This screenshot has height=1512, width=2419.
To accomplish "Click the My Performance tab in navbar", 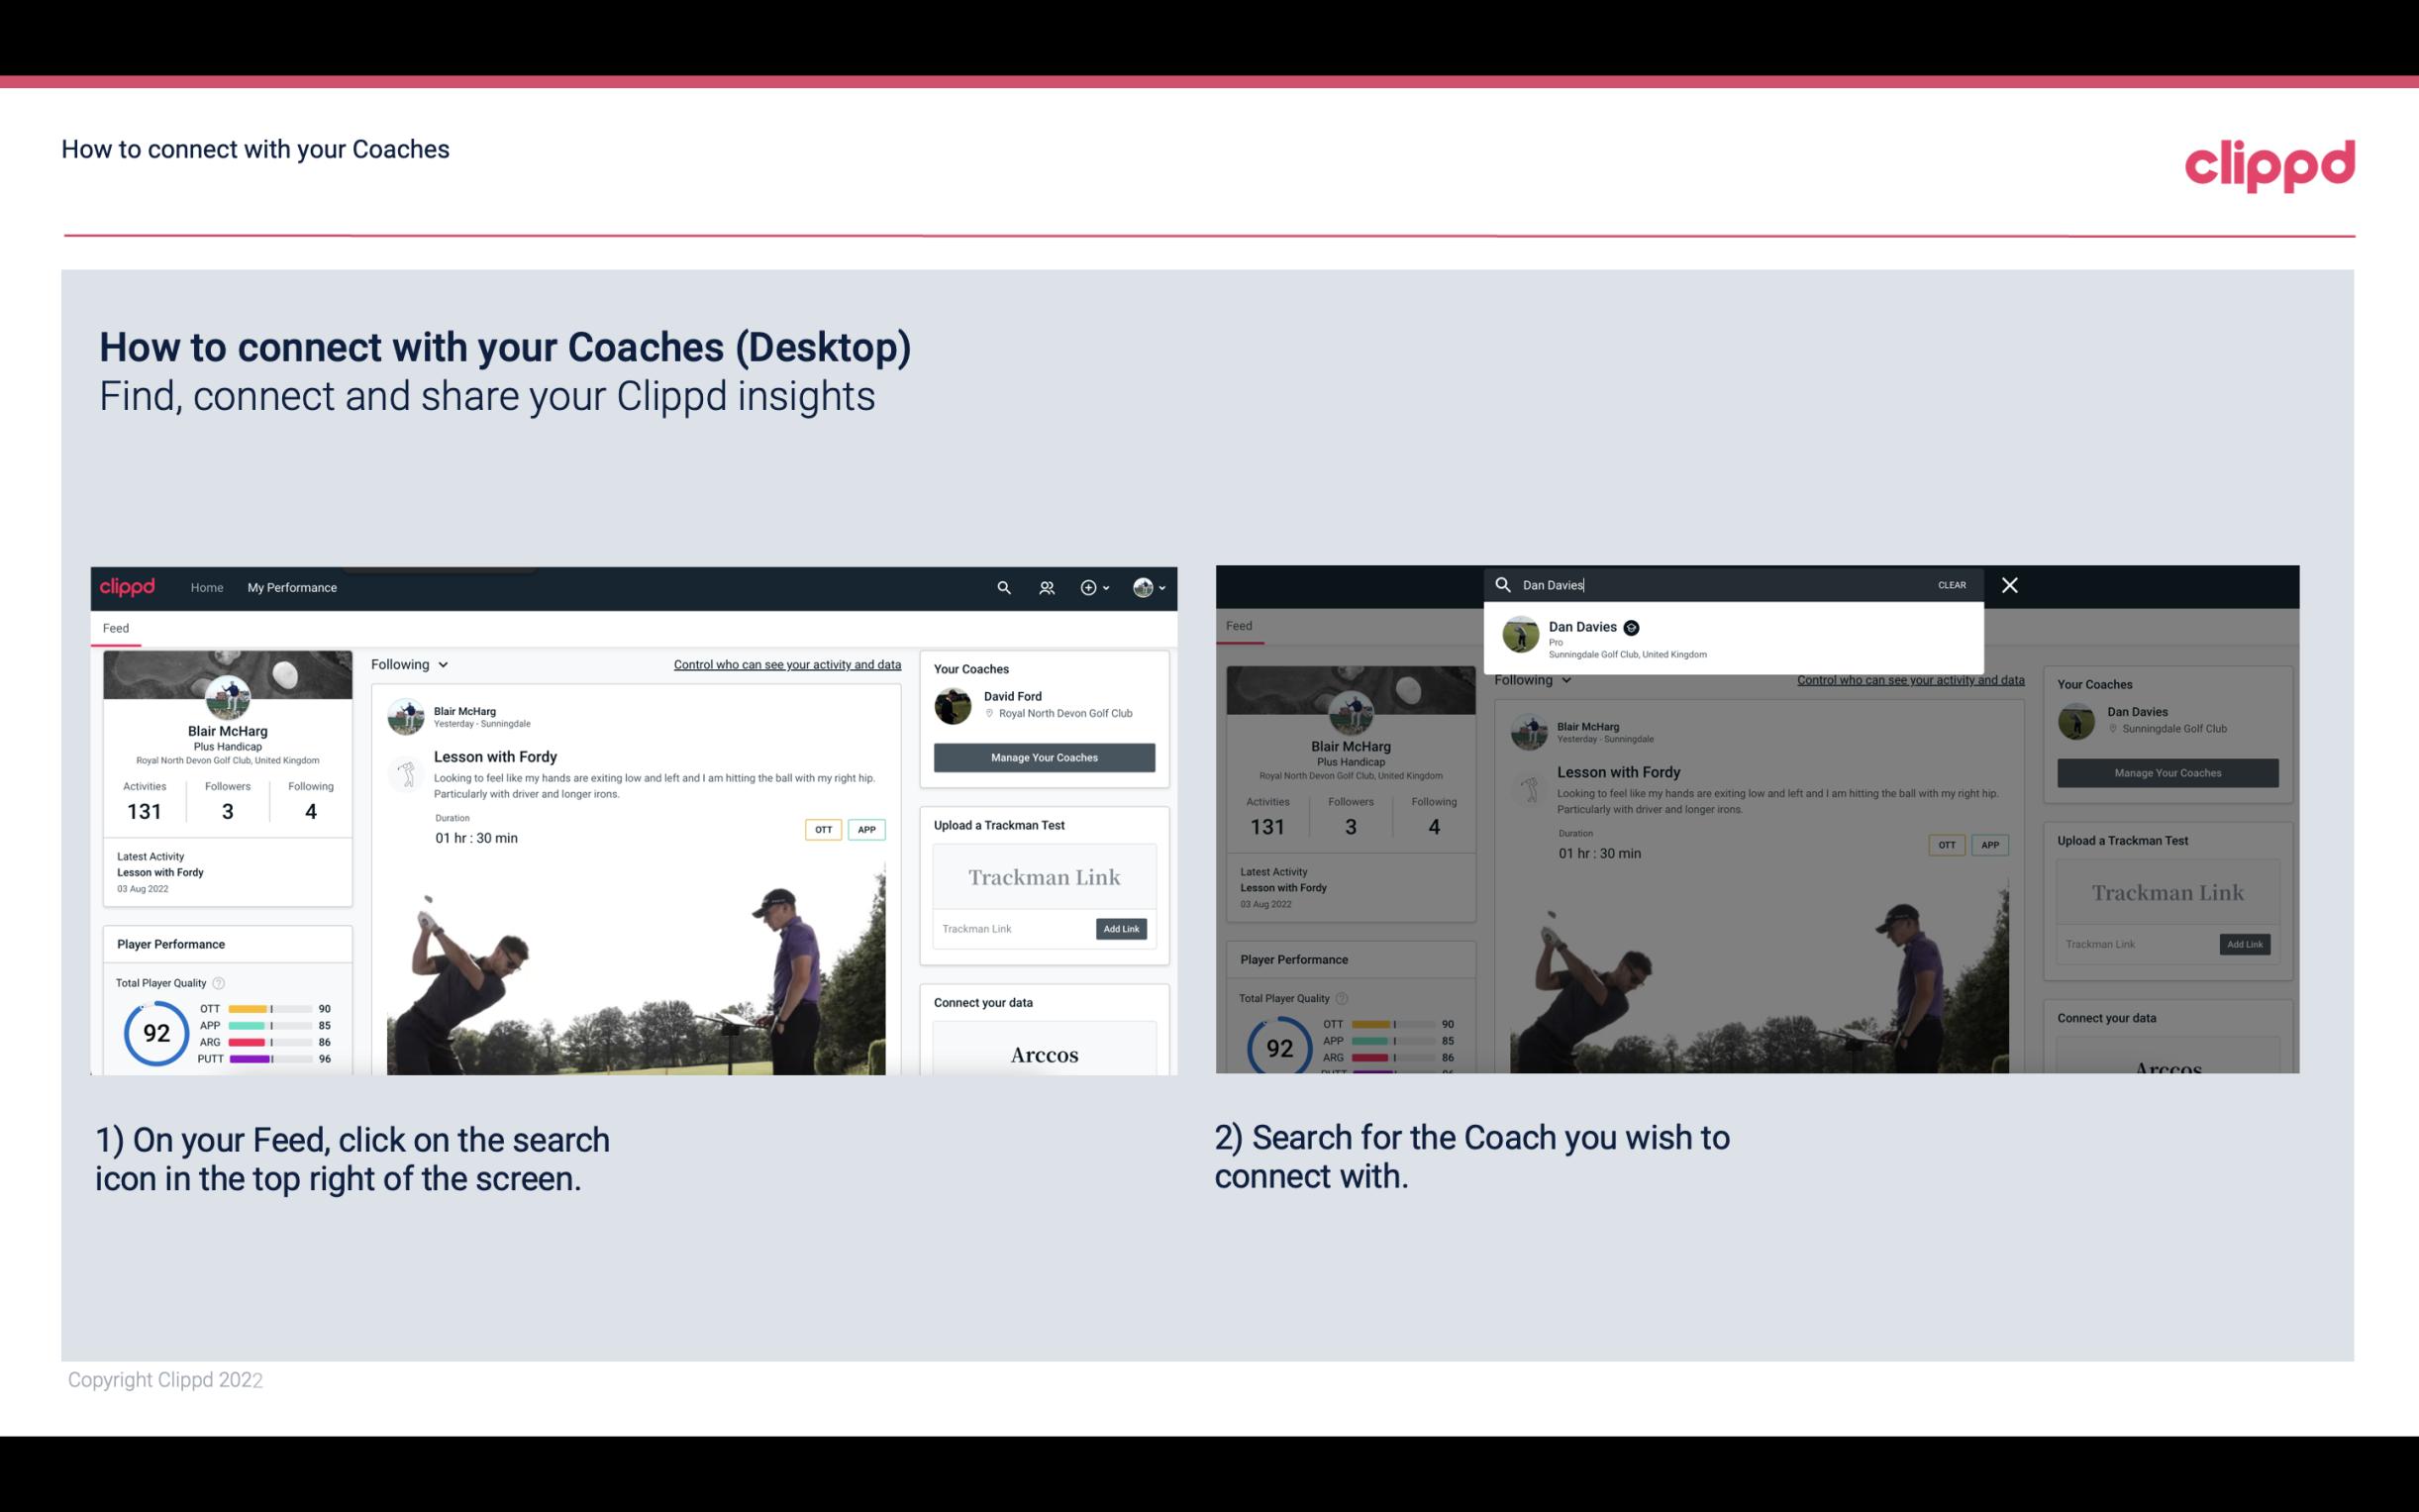I will pos(292,587).
